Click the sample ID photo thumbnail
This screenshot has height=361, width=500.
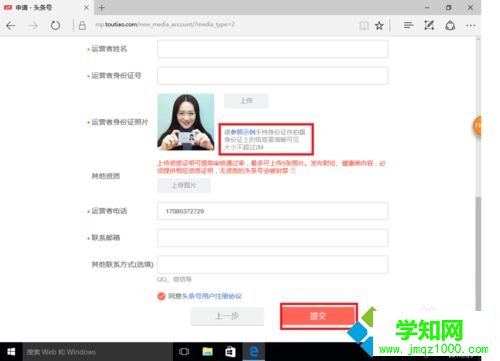[186, 122]
